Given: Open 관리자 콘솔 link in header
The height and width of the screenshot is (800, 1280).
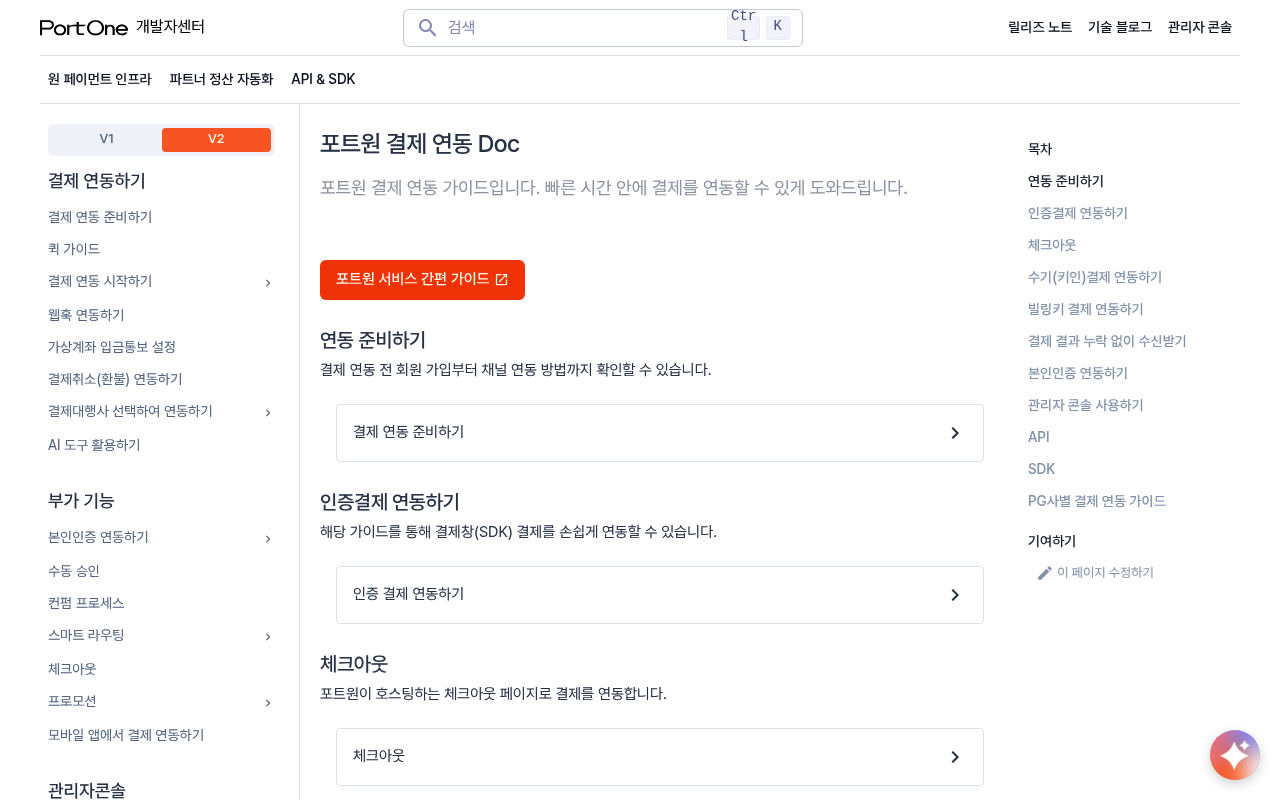Looking at the screenshot, I should [x=1200, y=28].
